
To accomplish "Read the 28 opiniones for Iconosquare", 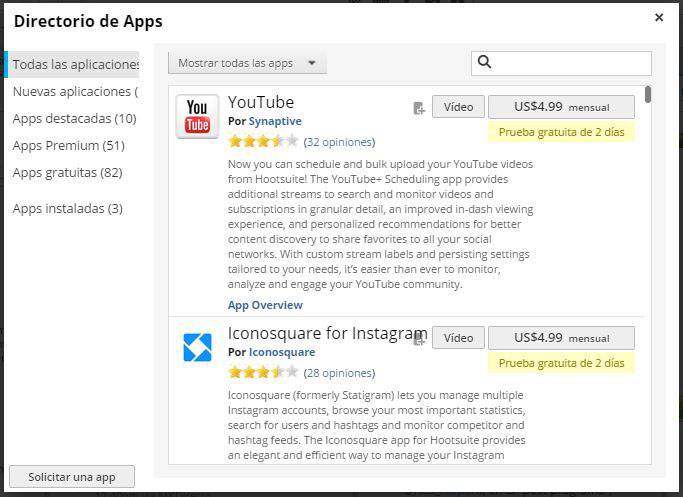I will [339, 373].
